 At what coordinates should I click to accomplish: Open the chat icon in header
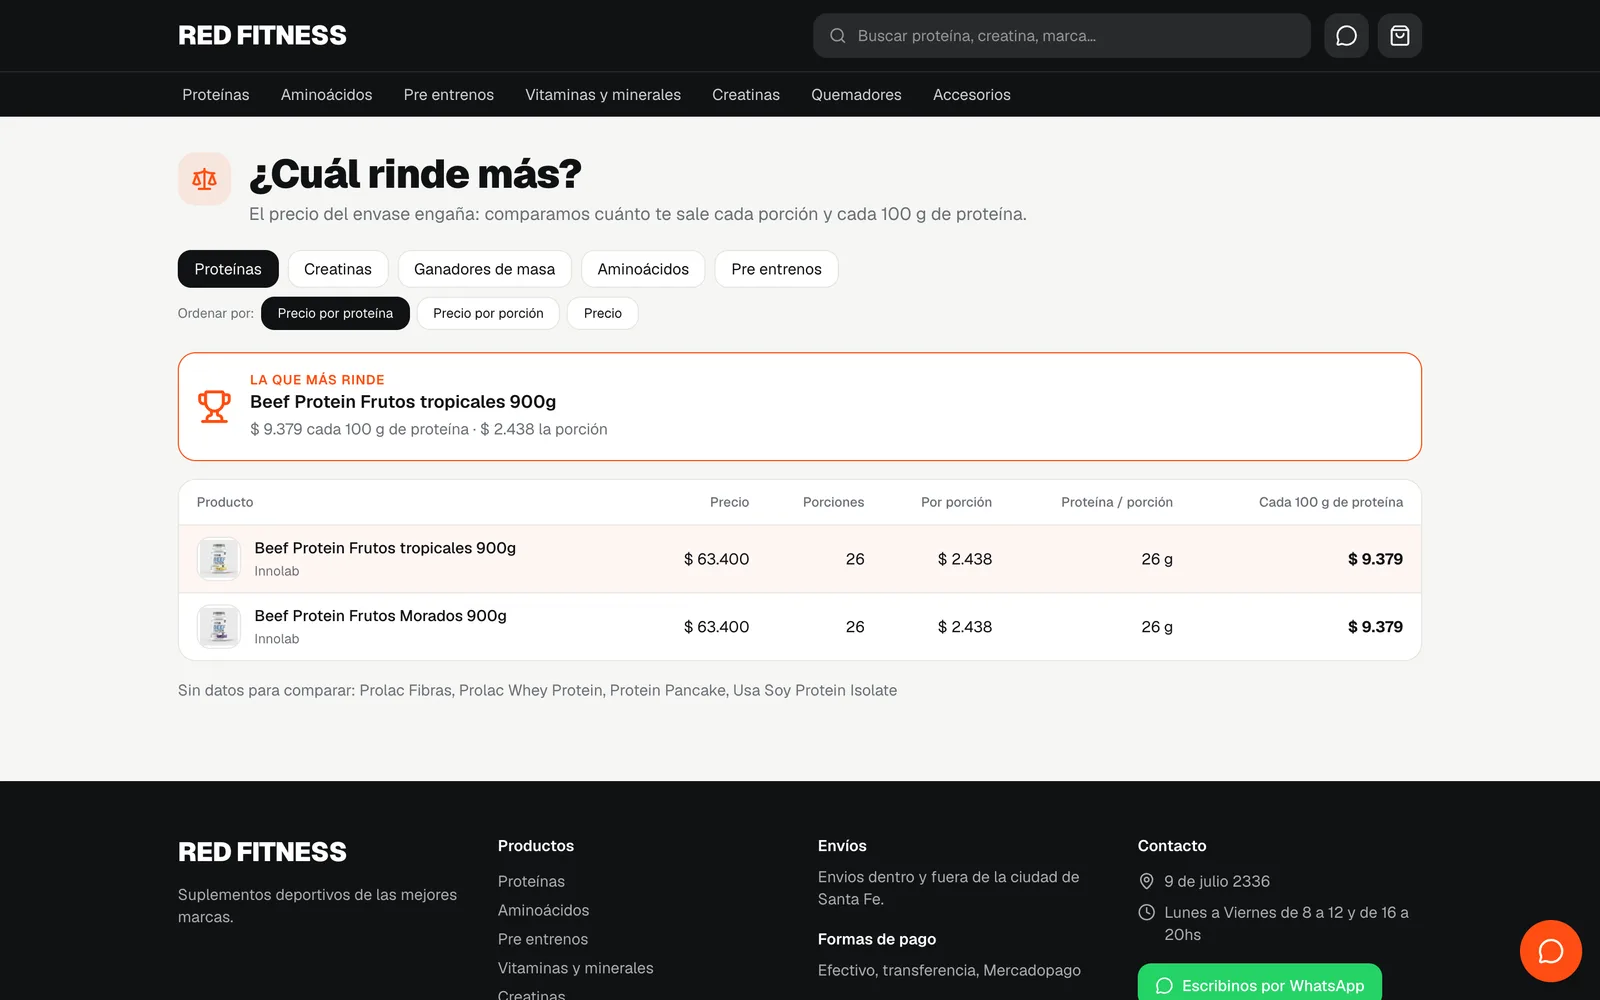pyautogui.click(x=1346, y=36)
